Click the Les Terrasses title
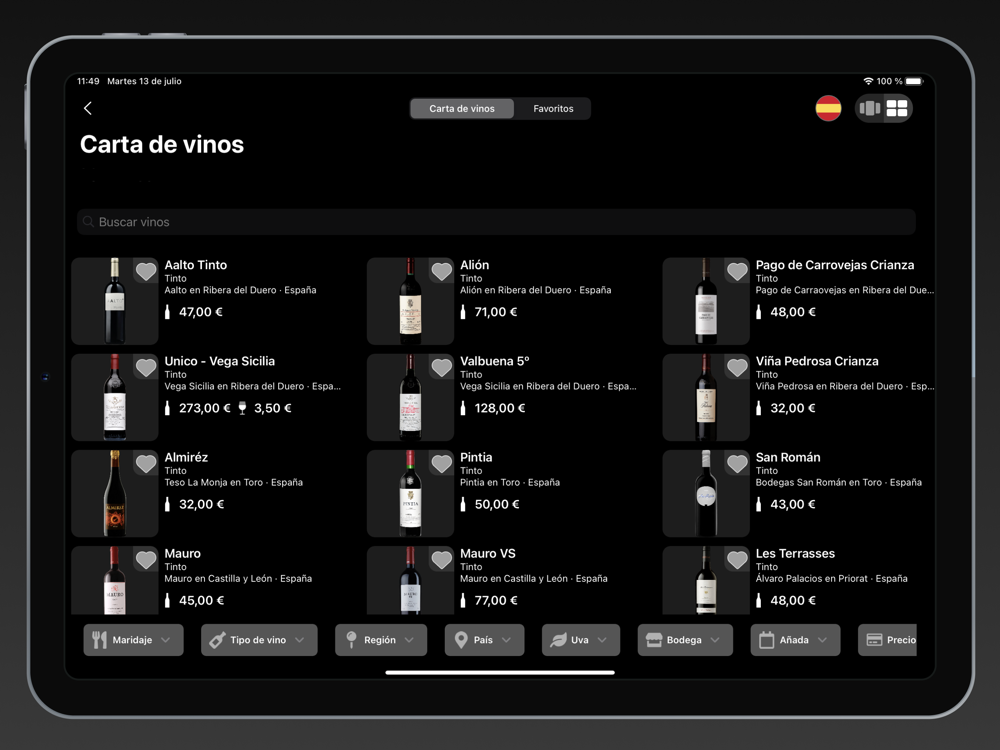This screenshot has height=750, width=1000. [x=795, y=554]
